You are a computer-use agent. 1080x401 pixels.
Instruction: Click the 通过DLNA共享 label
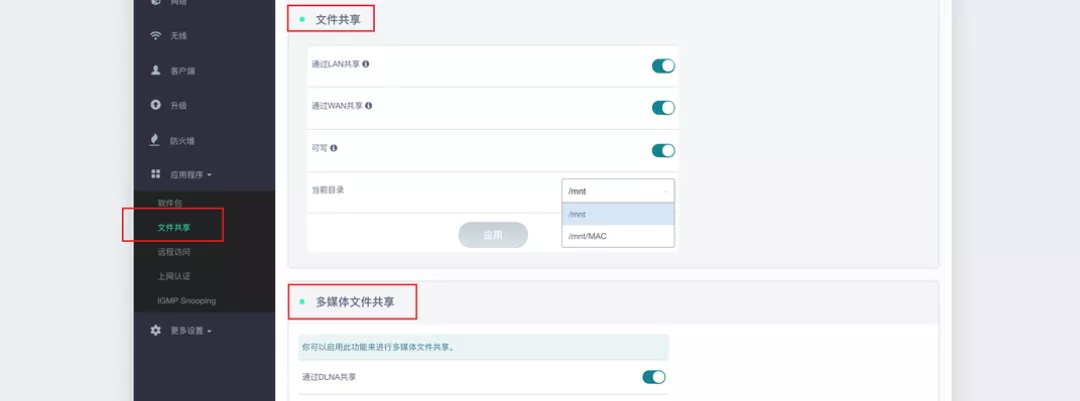(x=329, y=378)
